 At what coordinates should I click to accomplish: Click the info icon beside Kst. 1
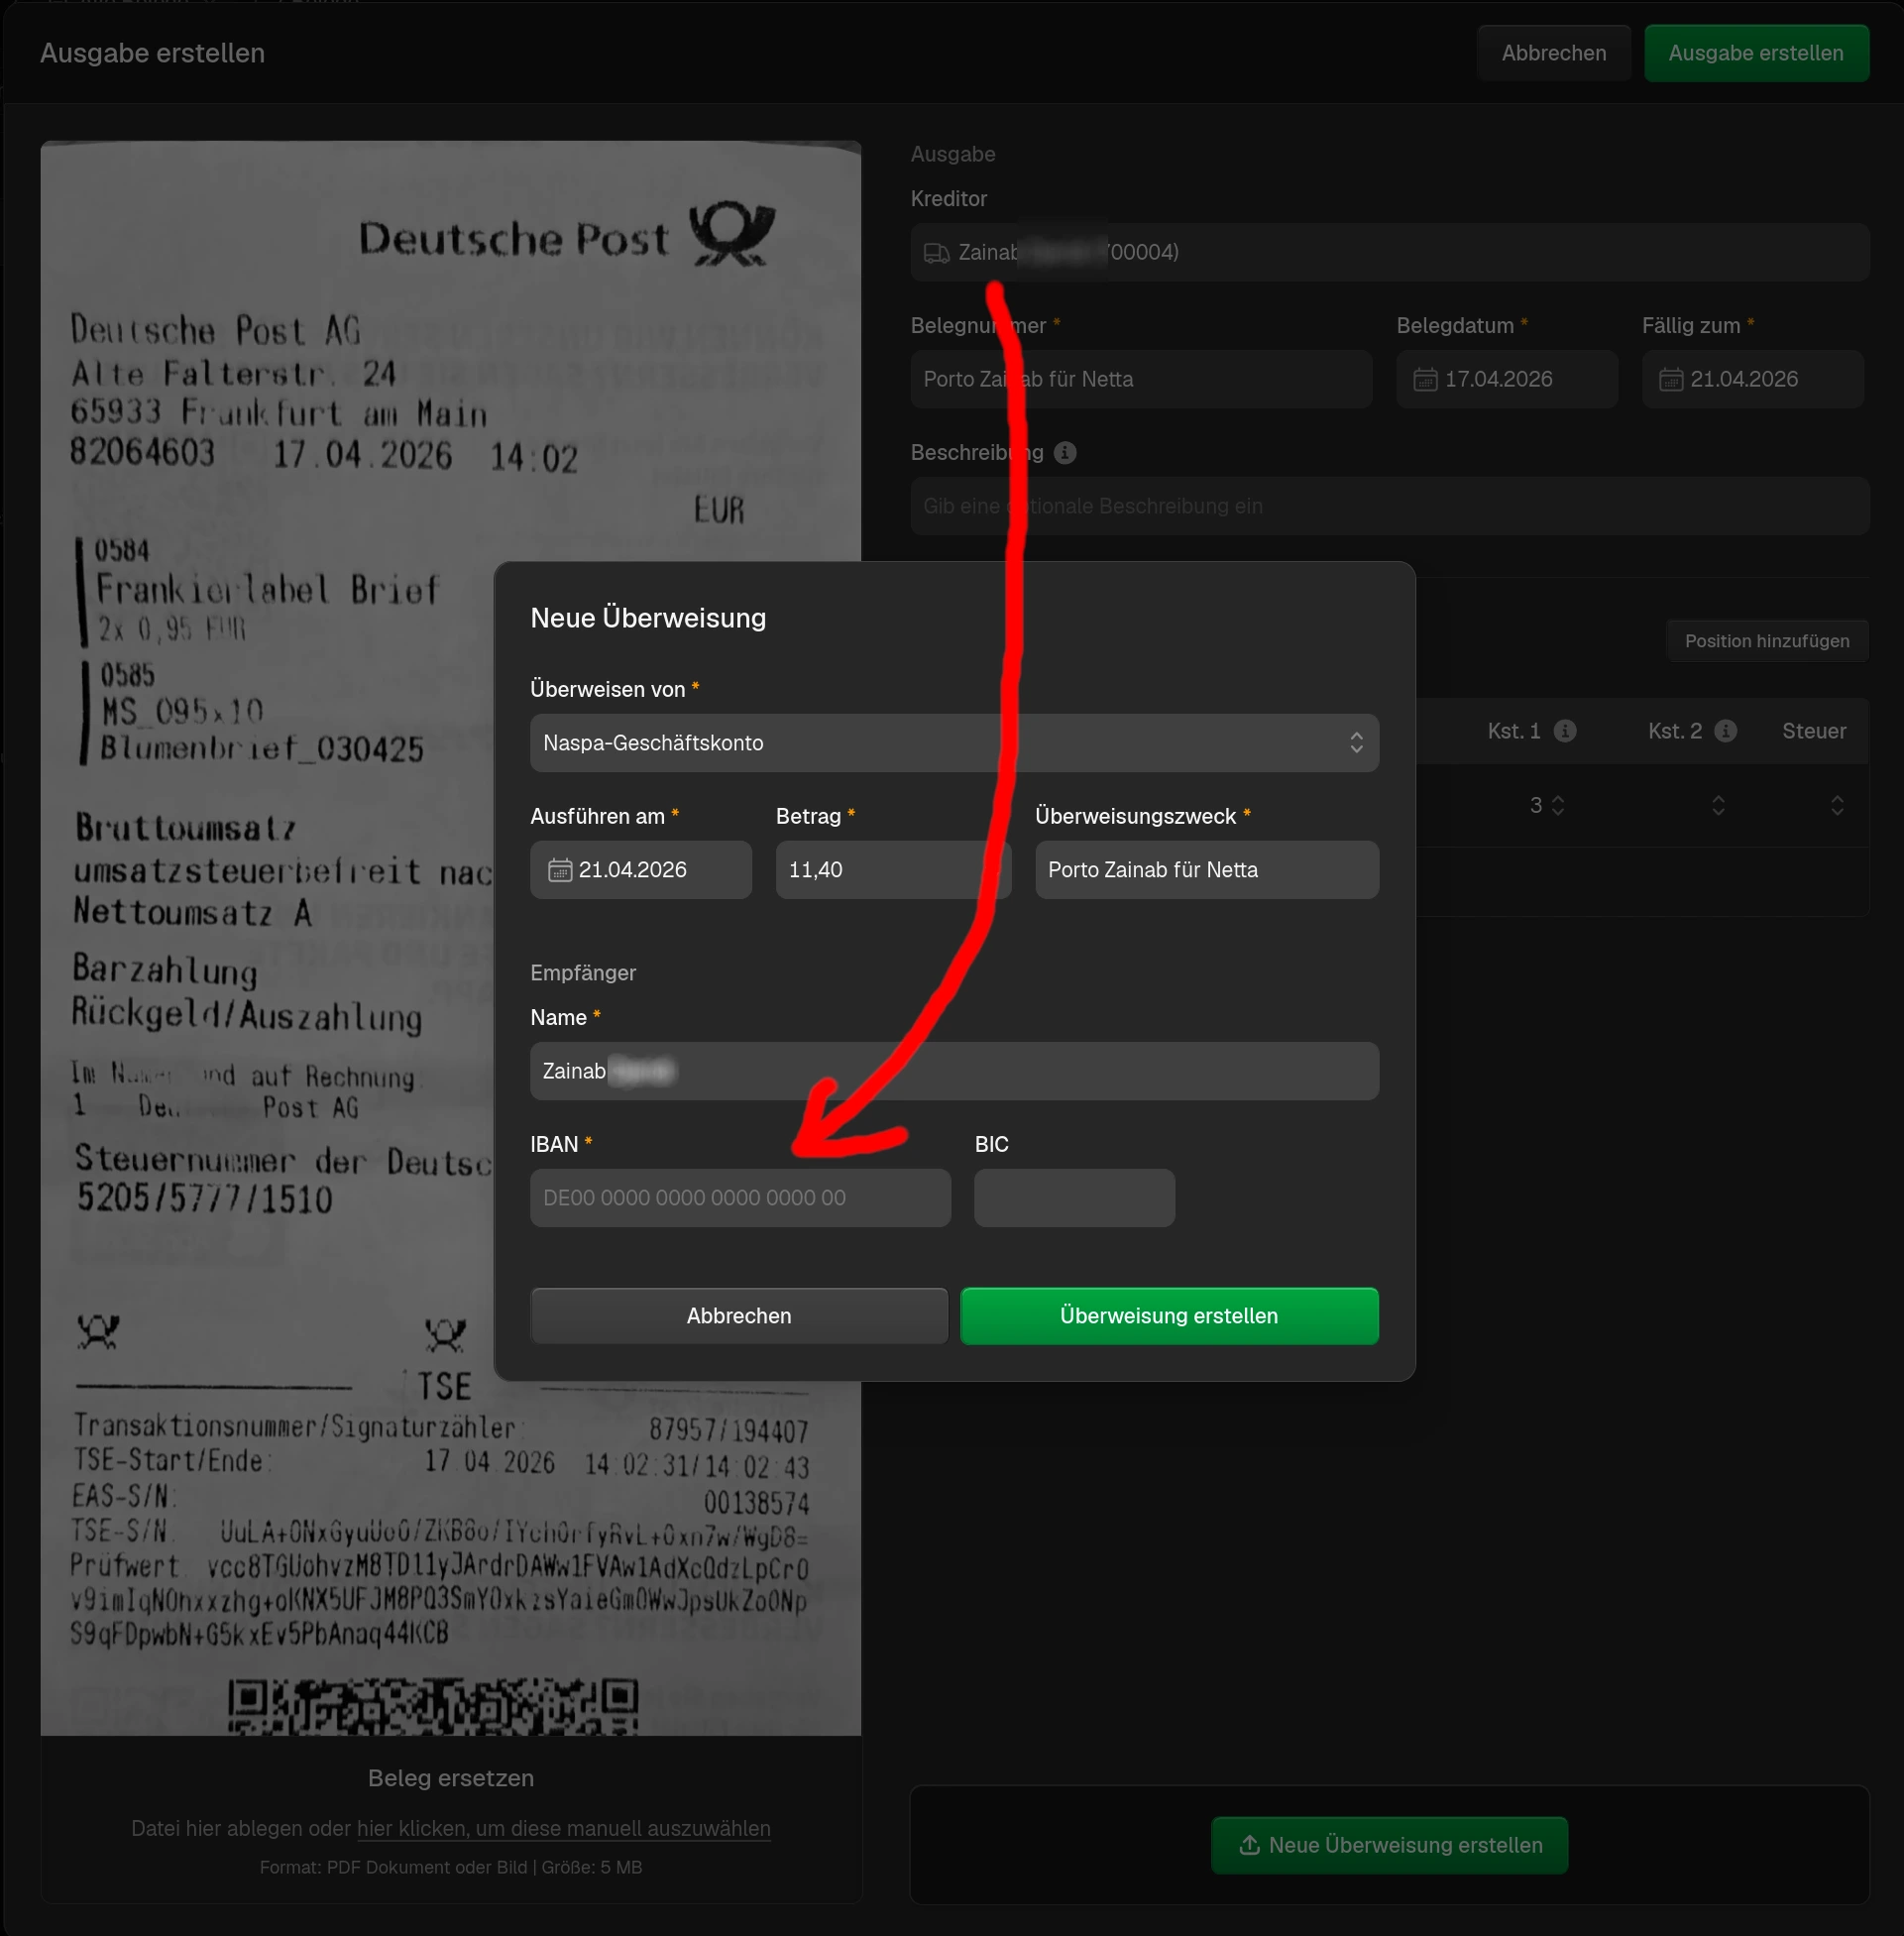click(x=1565, y=731)
